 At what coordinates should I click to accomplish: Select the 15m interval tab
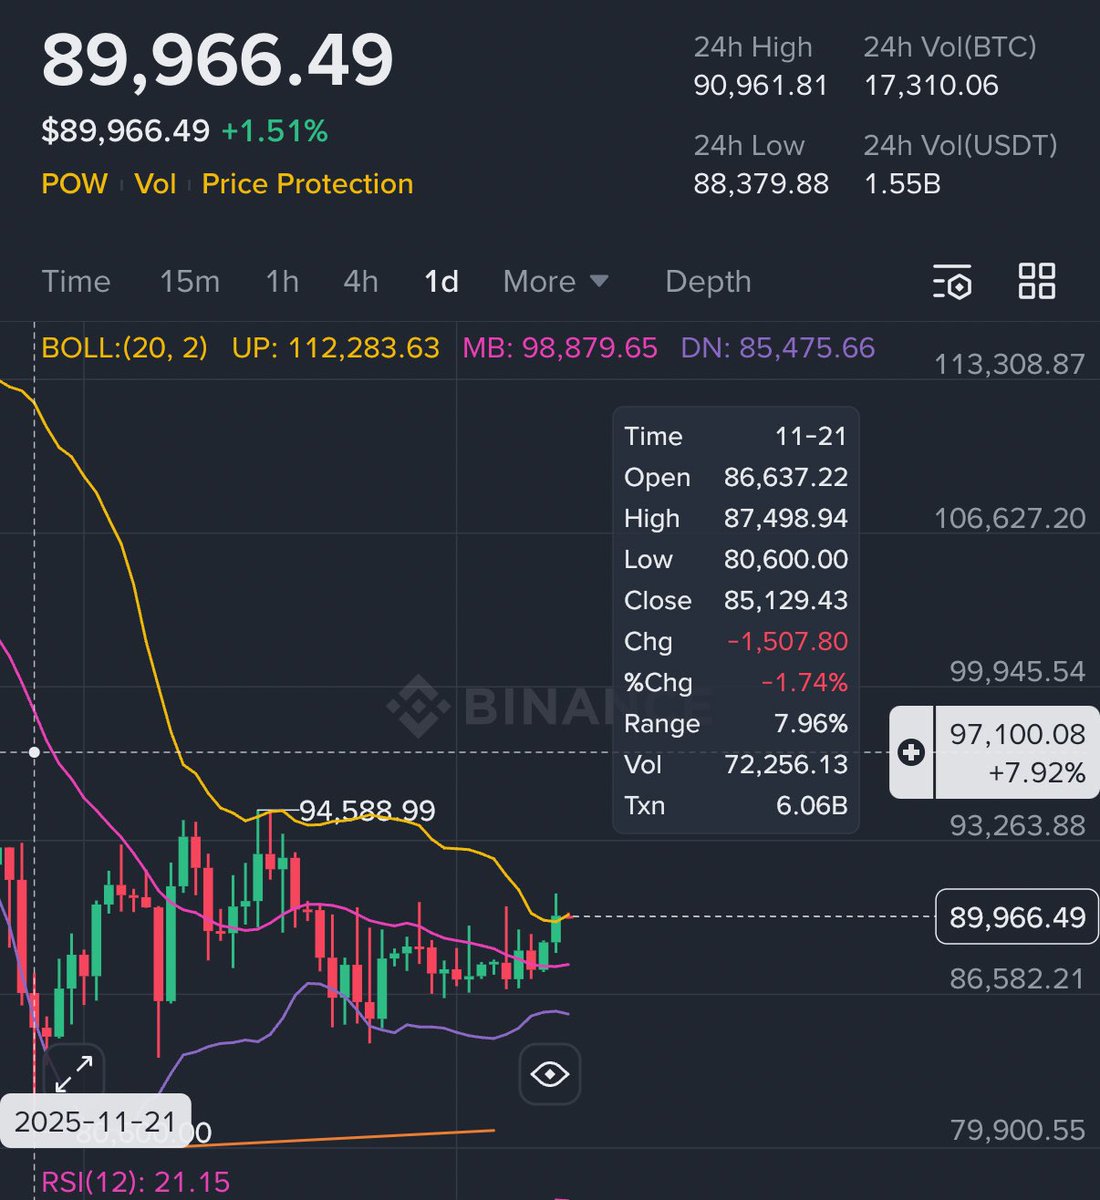pyautogui.click(x=190, y=281)
